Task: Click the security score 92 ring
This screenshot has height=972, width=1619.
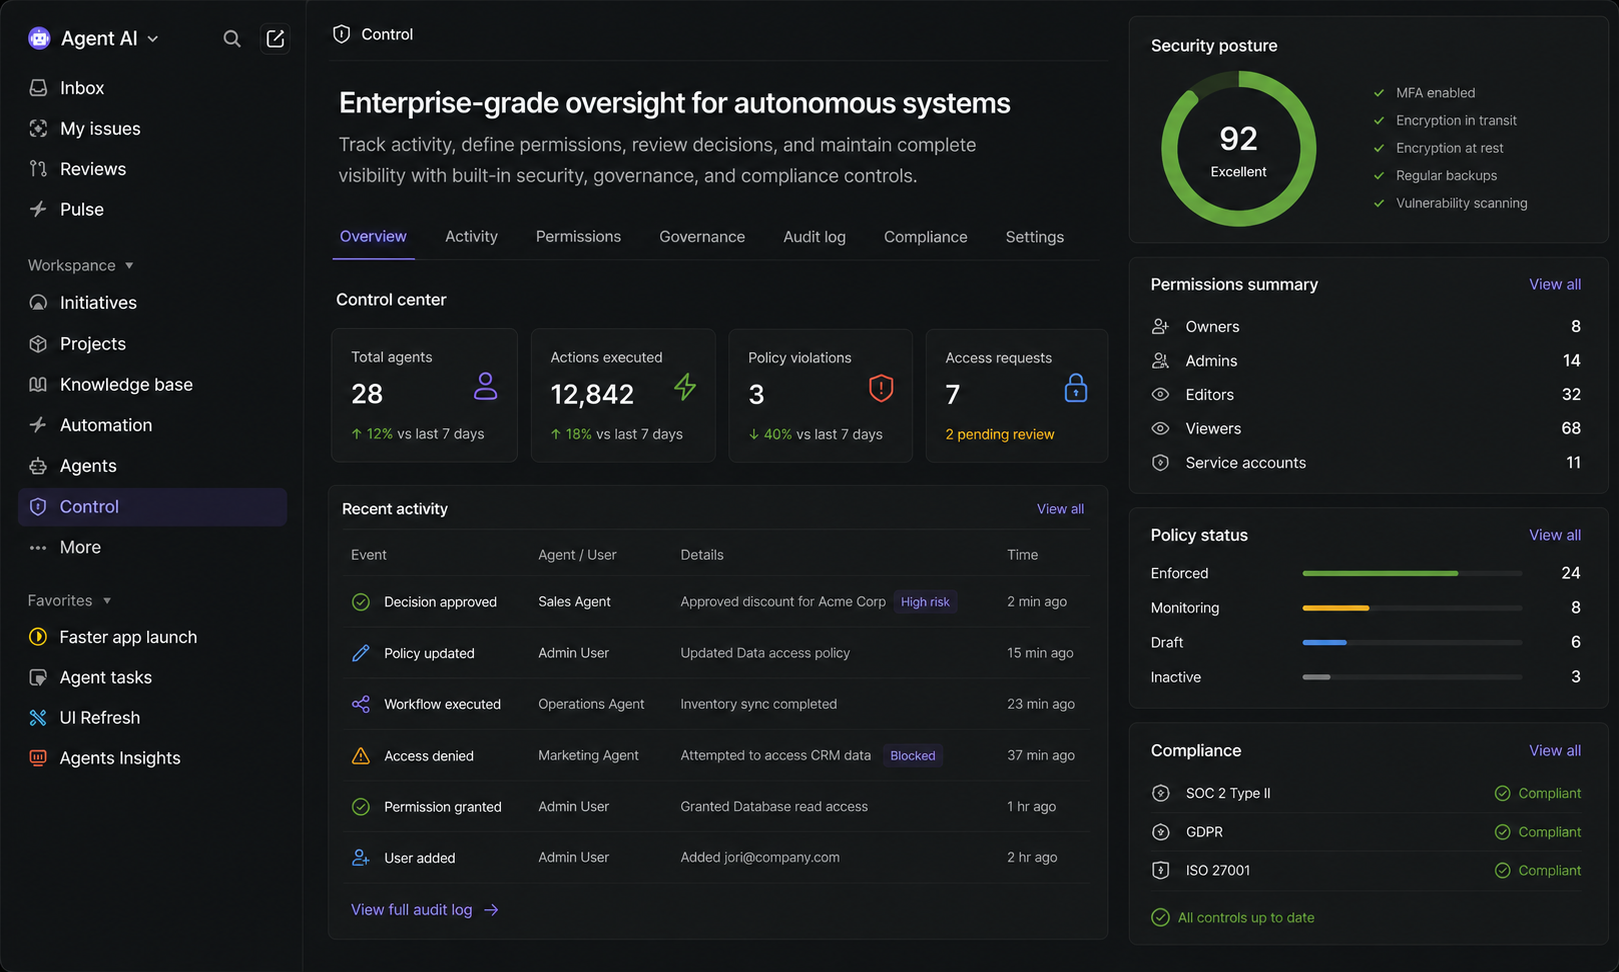Action: coord(1238,148)
